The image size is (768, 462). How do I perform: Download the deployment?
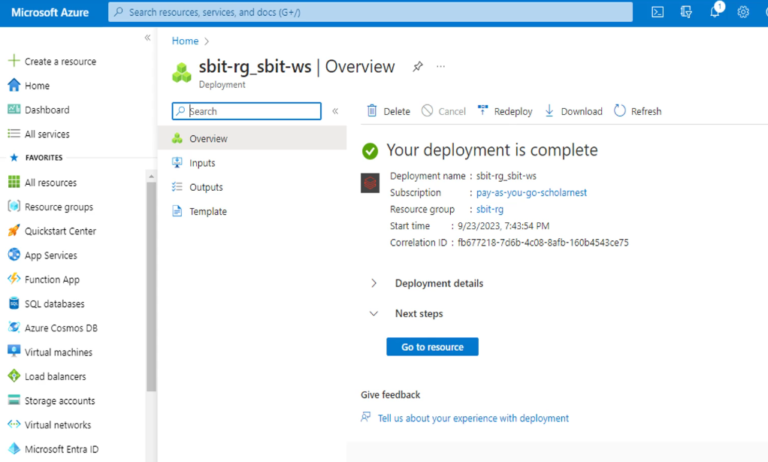pyautogui.click(x=573, y=111)
